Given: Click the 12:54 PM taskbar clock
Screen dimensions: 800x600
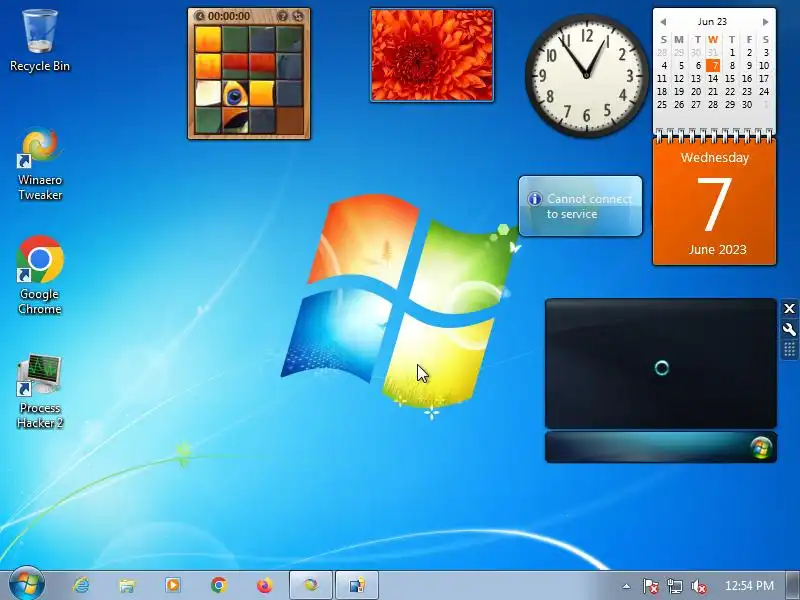Looking at the screenshot, I should point(749,585).
